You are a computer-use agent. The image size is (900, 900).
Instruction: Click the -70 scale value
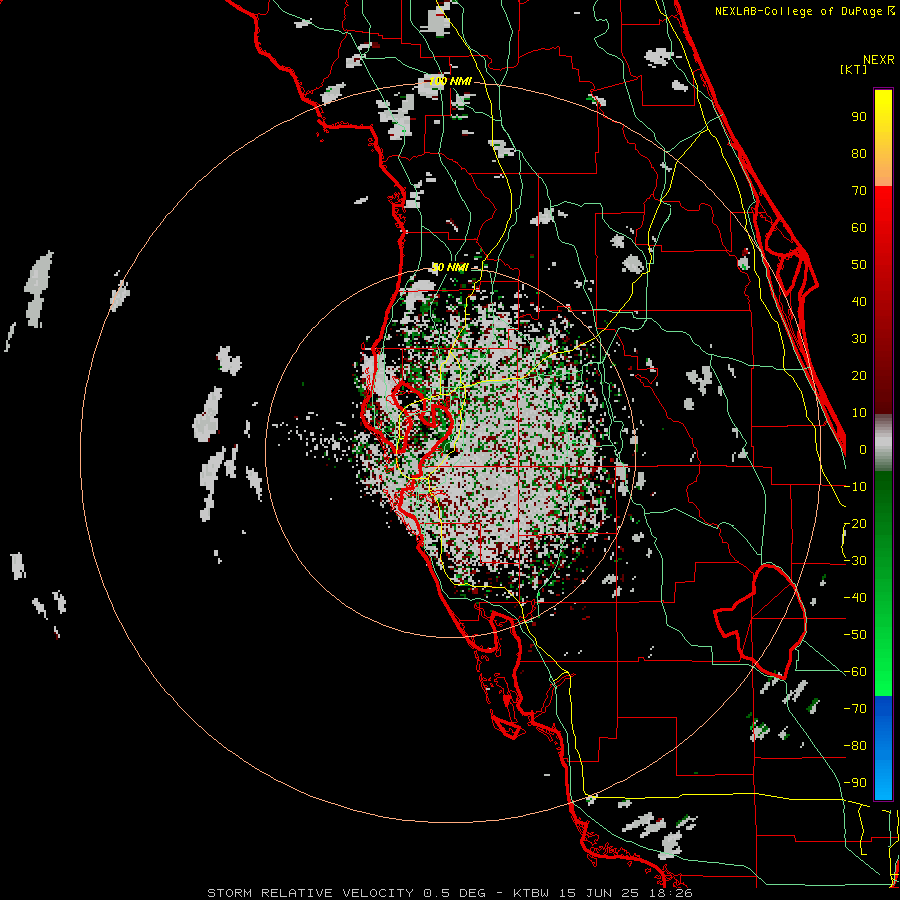(x=855, y=709)
